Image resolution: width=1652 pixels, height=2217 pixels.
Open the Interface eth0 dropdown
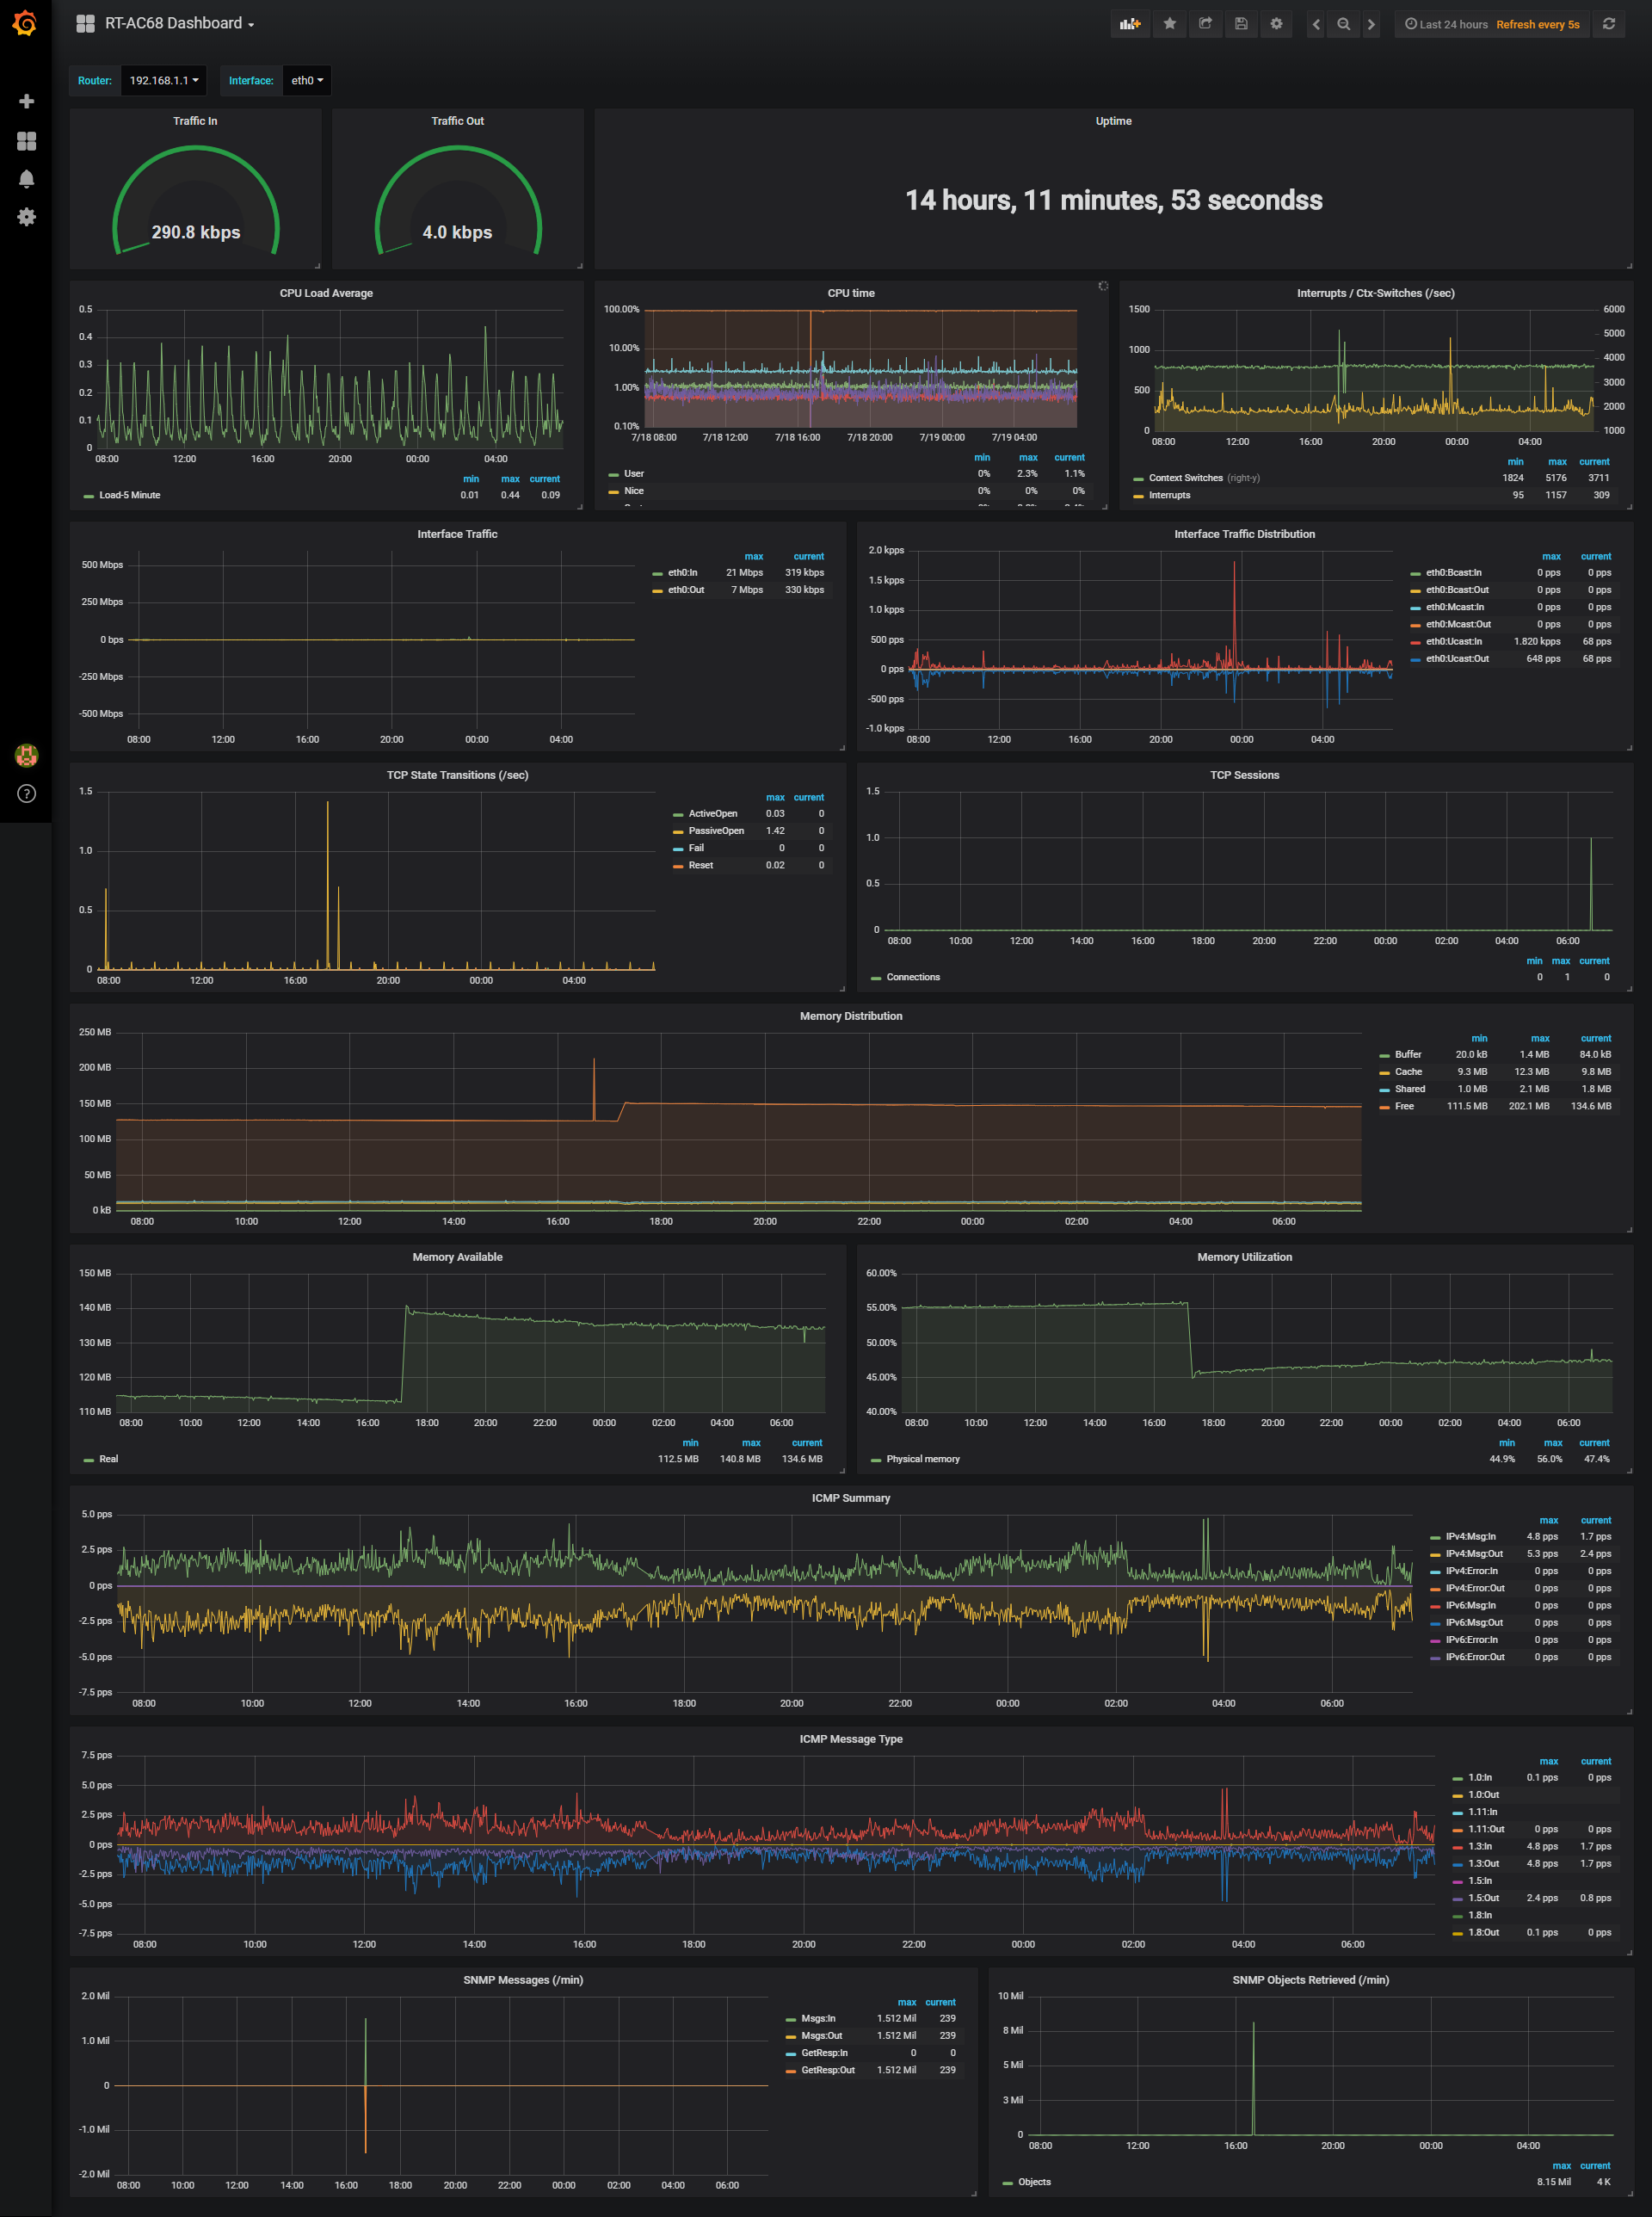point(306,81)
